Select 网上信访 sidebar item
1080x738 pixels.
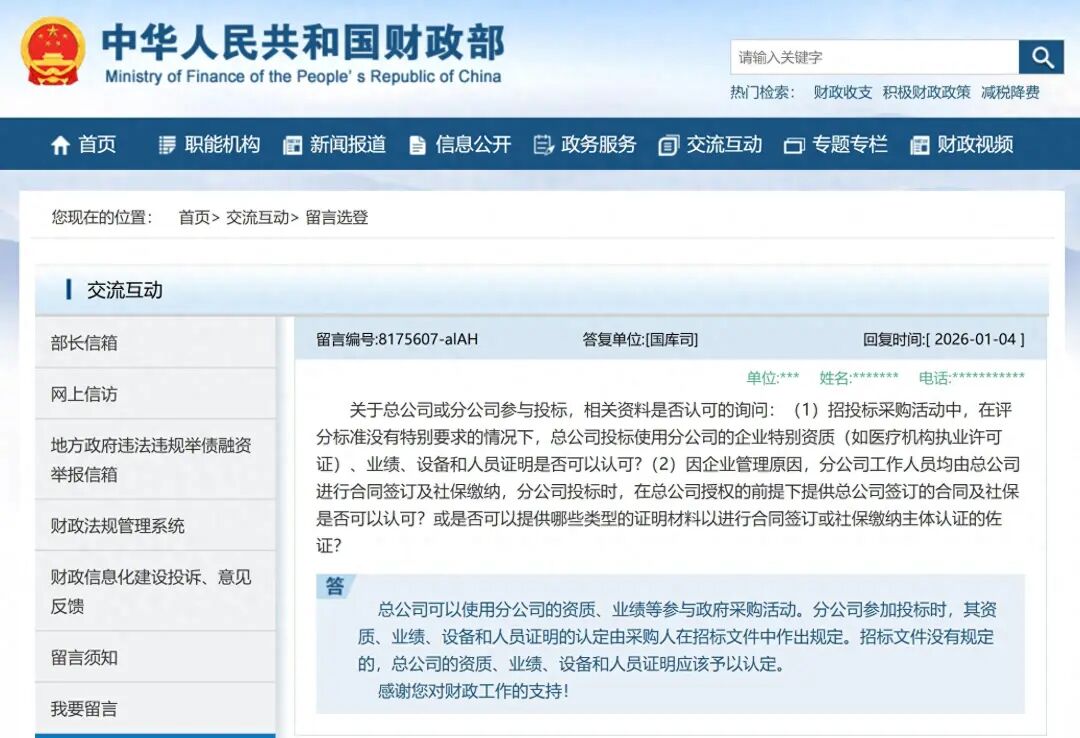(84, 394)
